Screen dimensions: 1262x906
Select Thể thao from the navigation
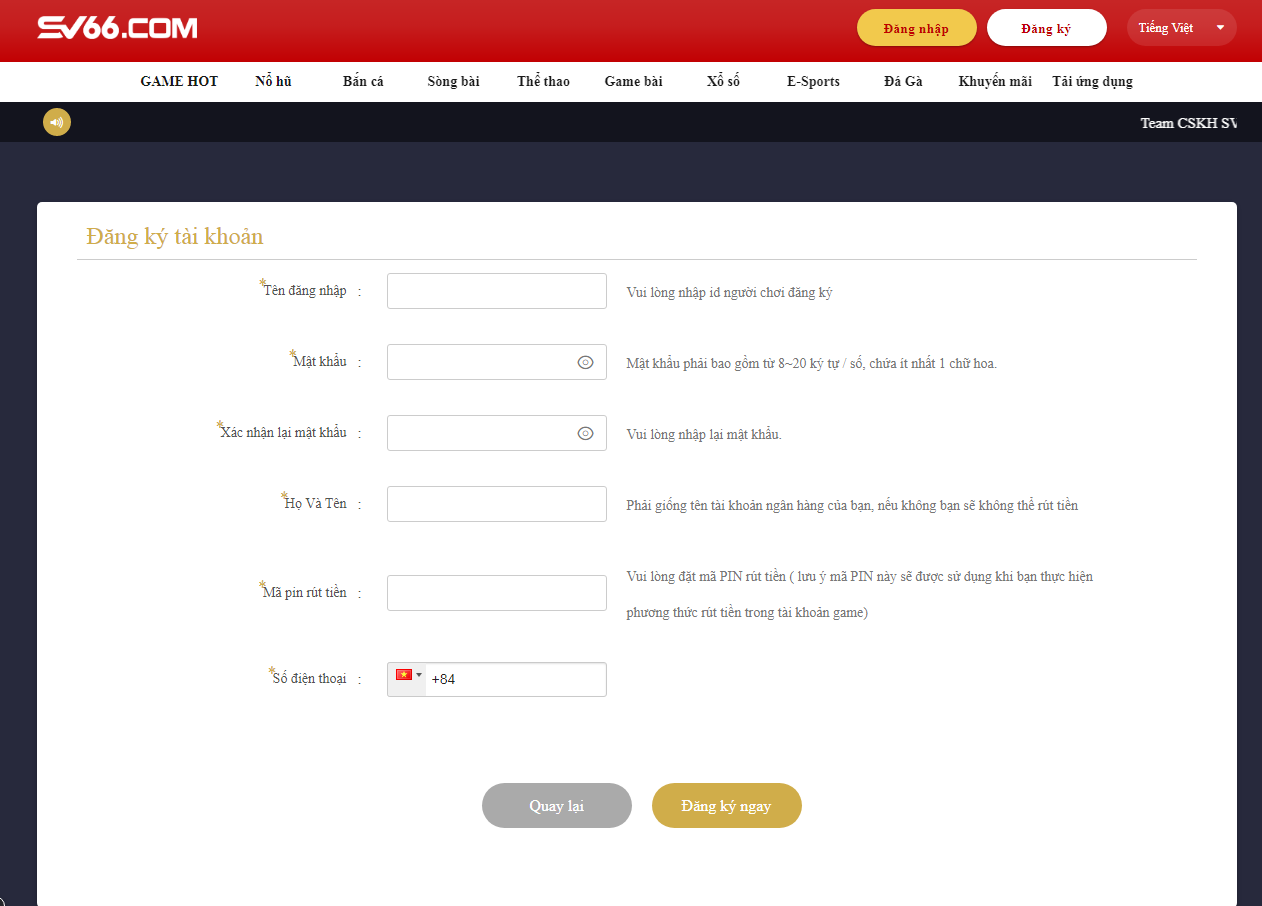point(542,81)
